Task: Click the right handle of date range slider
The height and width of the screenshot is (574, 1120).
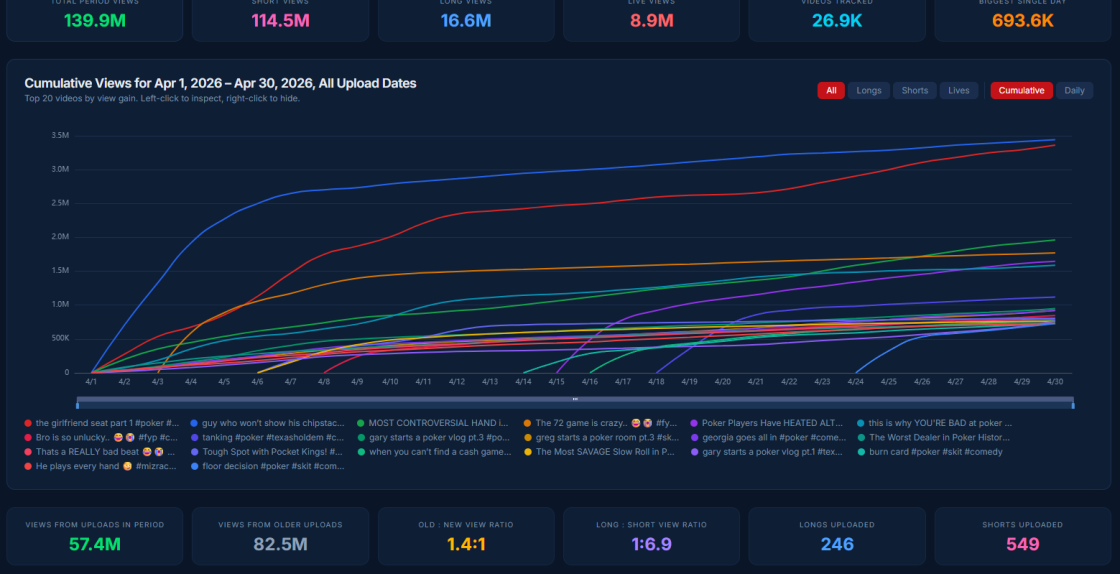Action: 1072,406
